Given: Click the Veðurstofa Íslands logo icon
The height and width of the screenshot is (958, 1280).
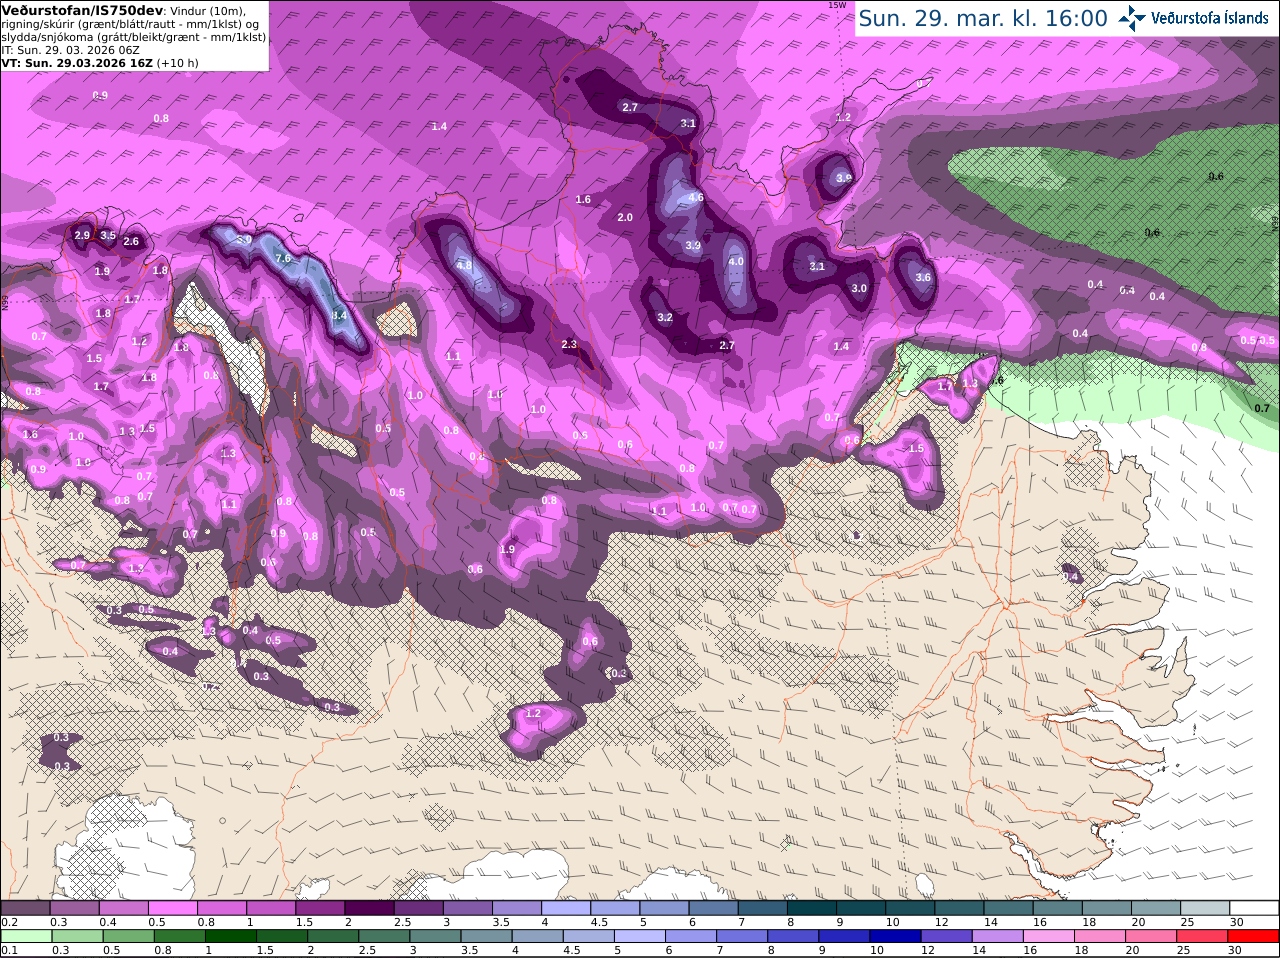Looking at the screenshot, I should [x=1132, y=18].
